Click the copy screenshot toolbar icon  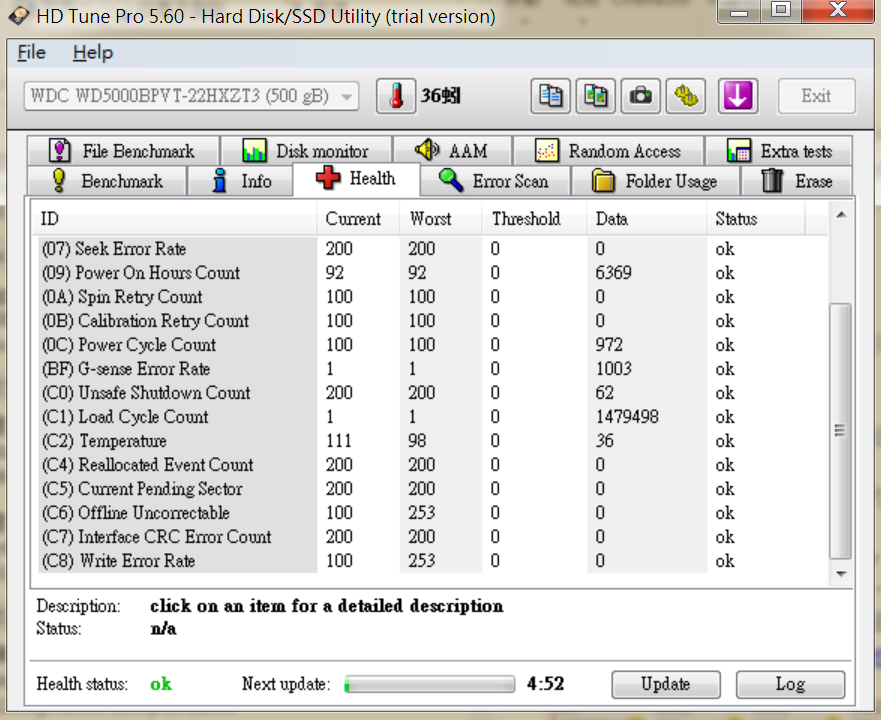596,96
